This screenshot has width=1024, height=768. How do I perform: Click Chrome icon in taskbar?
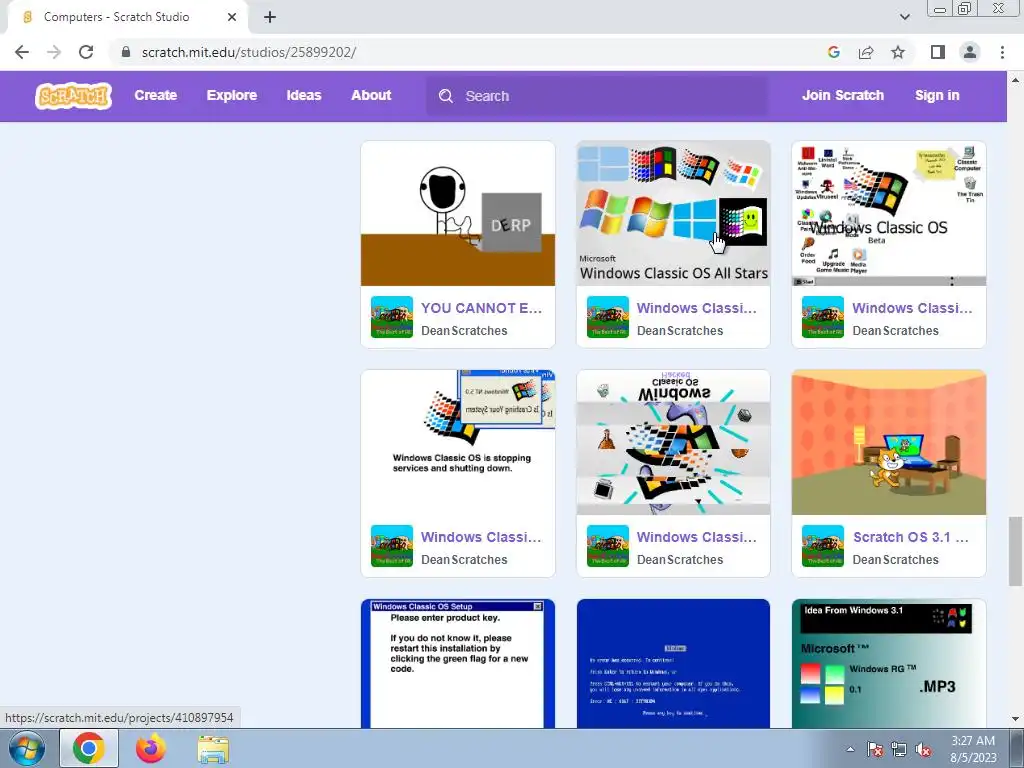point(89,748)
